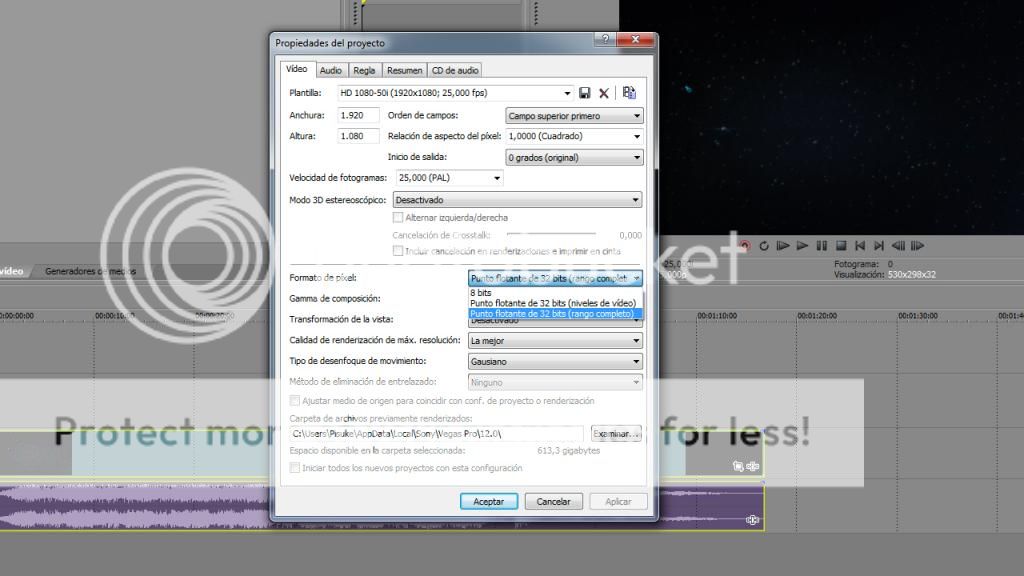Switch to the CD de audio tab
Image resolution: width=1024 pixels, height=576 pixels.
(x=455, y=71)
